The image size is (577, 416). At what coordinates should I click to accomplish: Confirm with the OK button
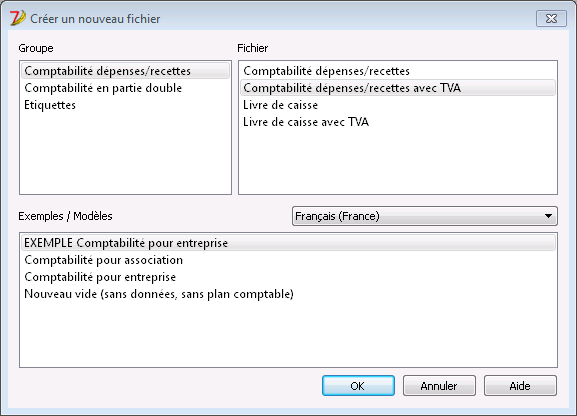358,386
